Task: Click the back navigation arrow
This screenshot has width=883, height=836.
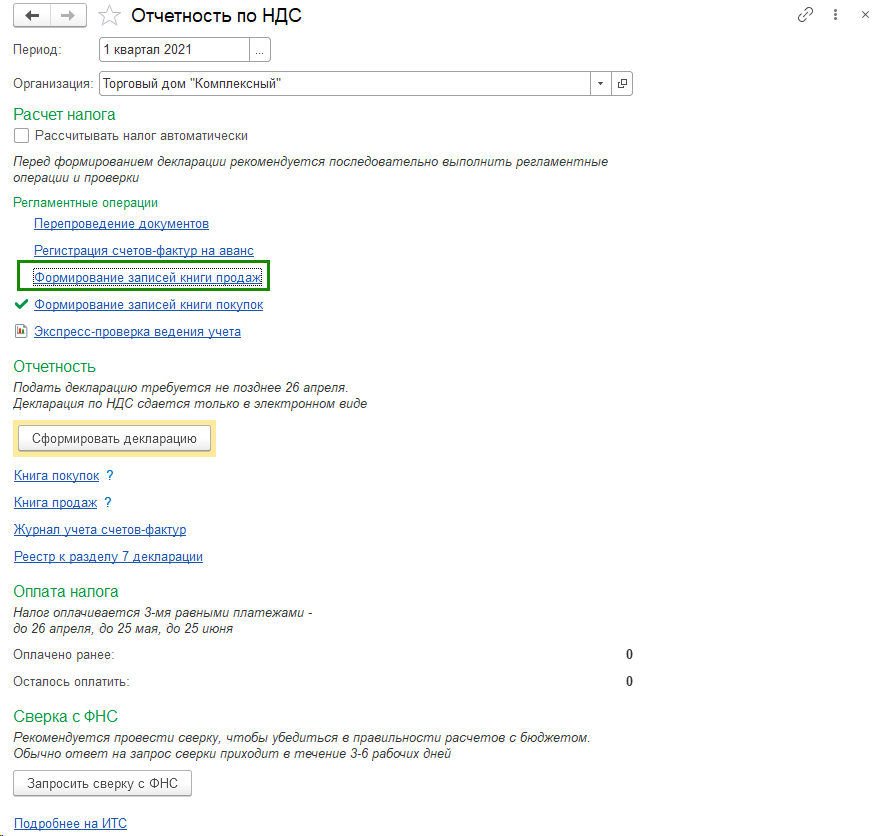Action: [32, 16]
